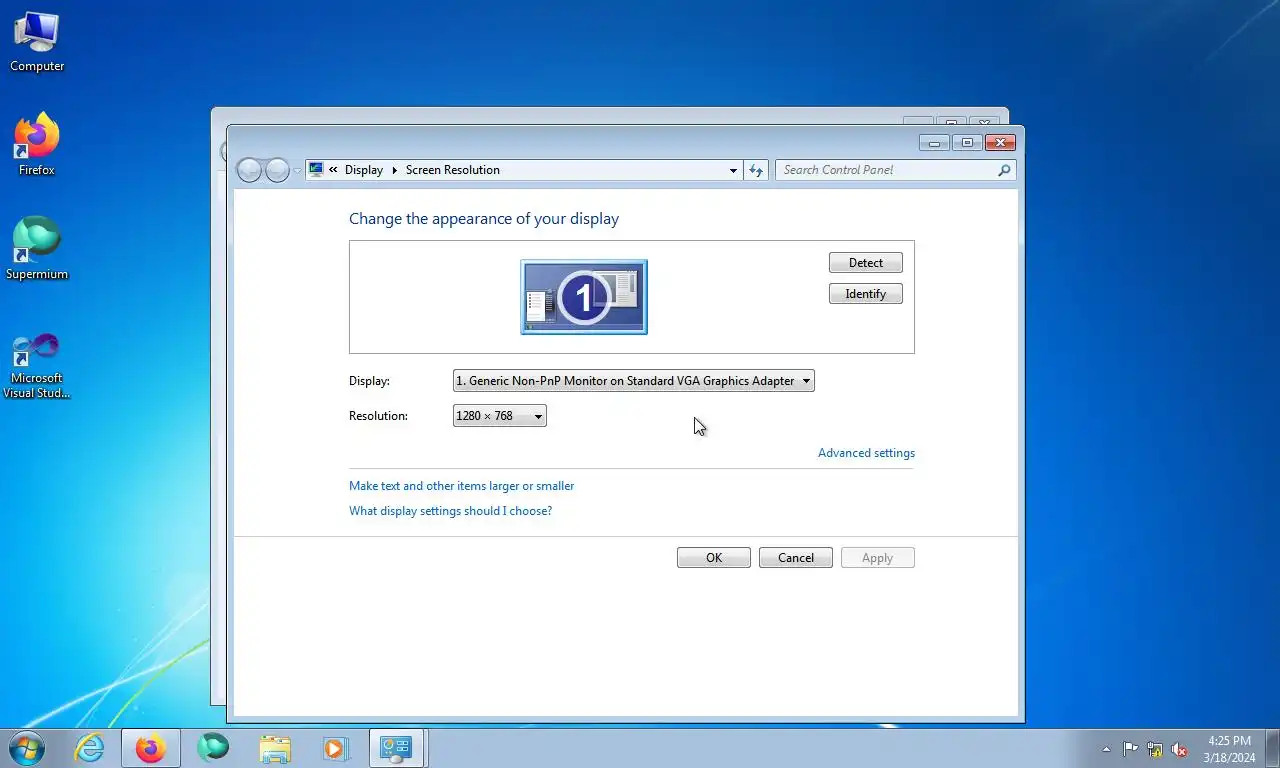Open the Display monitor dropdown
The width and height of the screenshot is (1280, 768).
pos(634,381)
